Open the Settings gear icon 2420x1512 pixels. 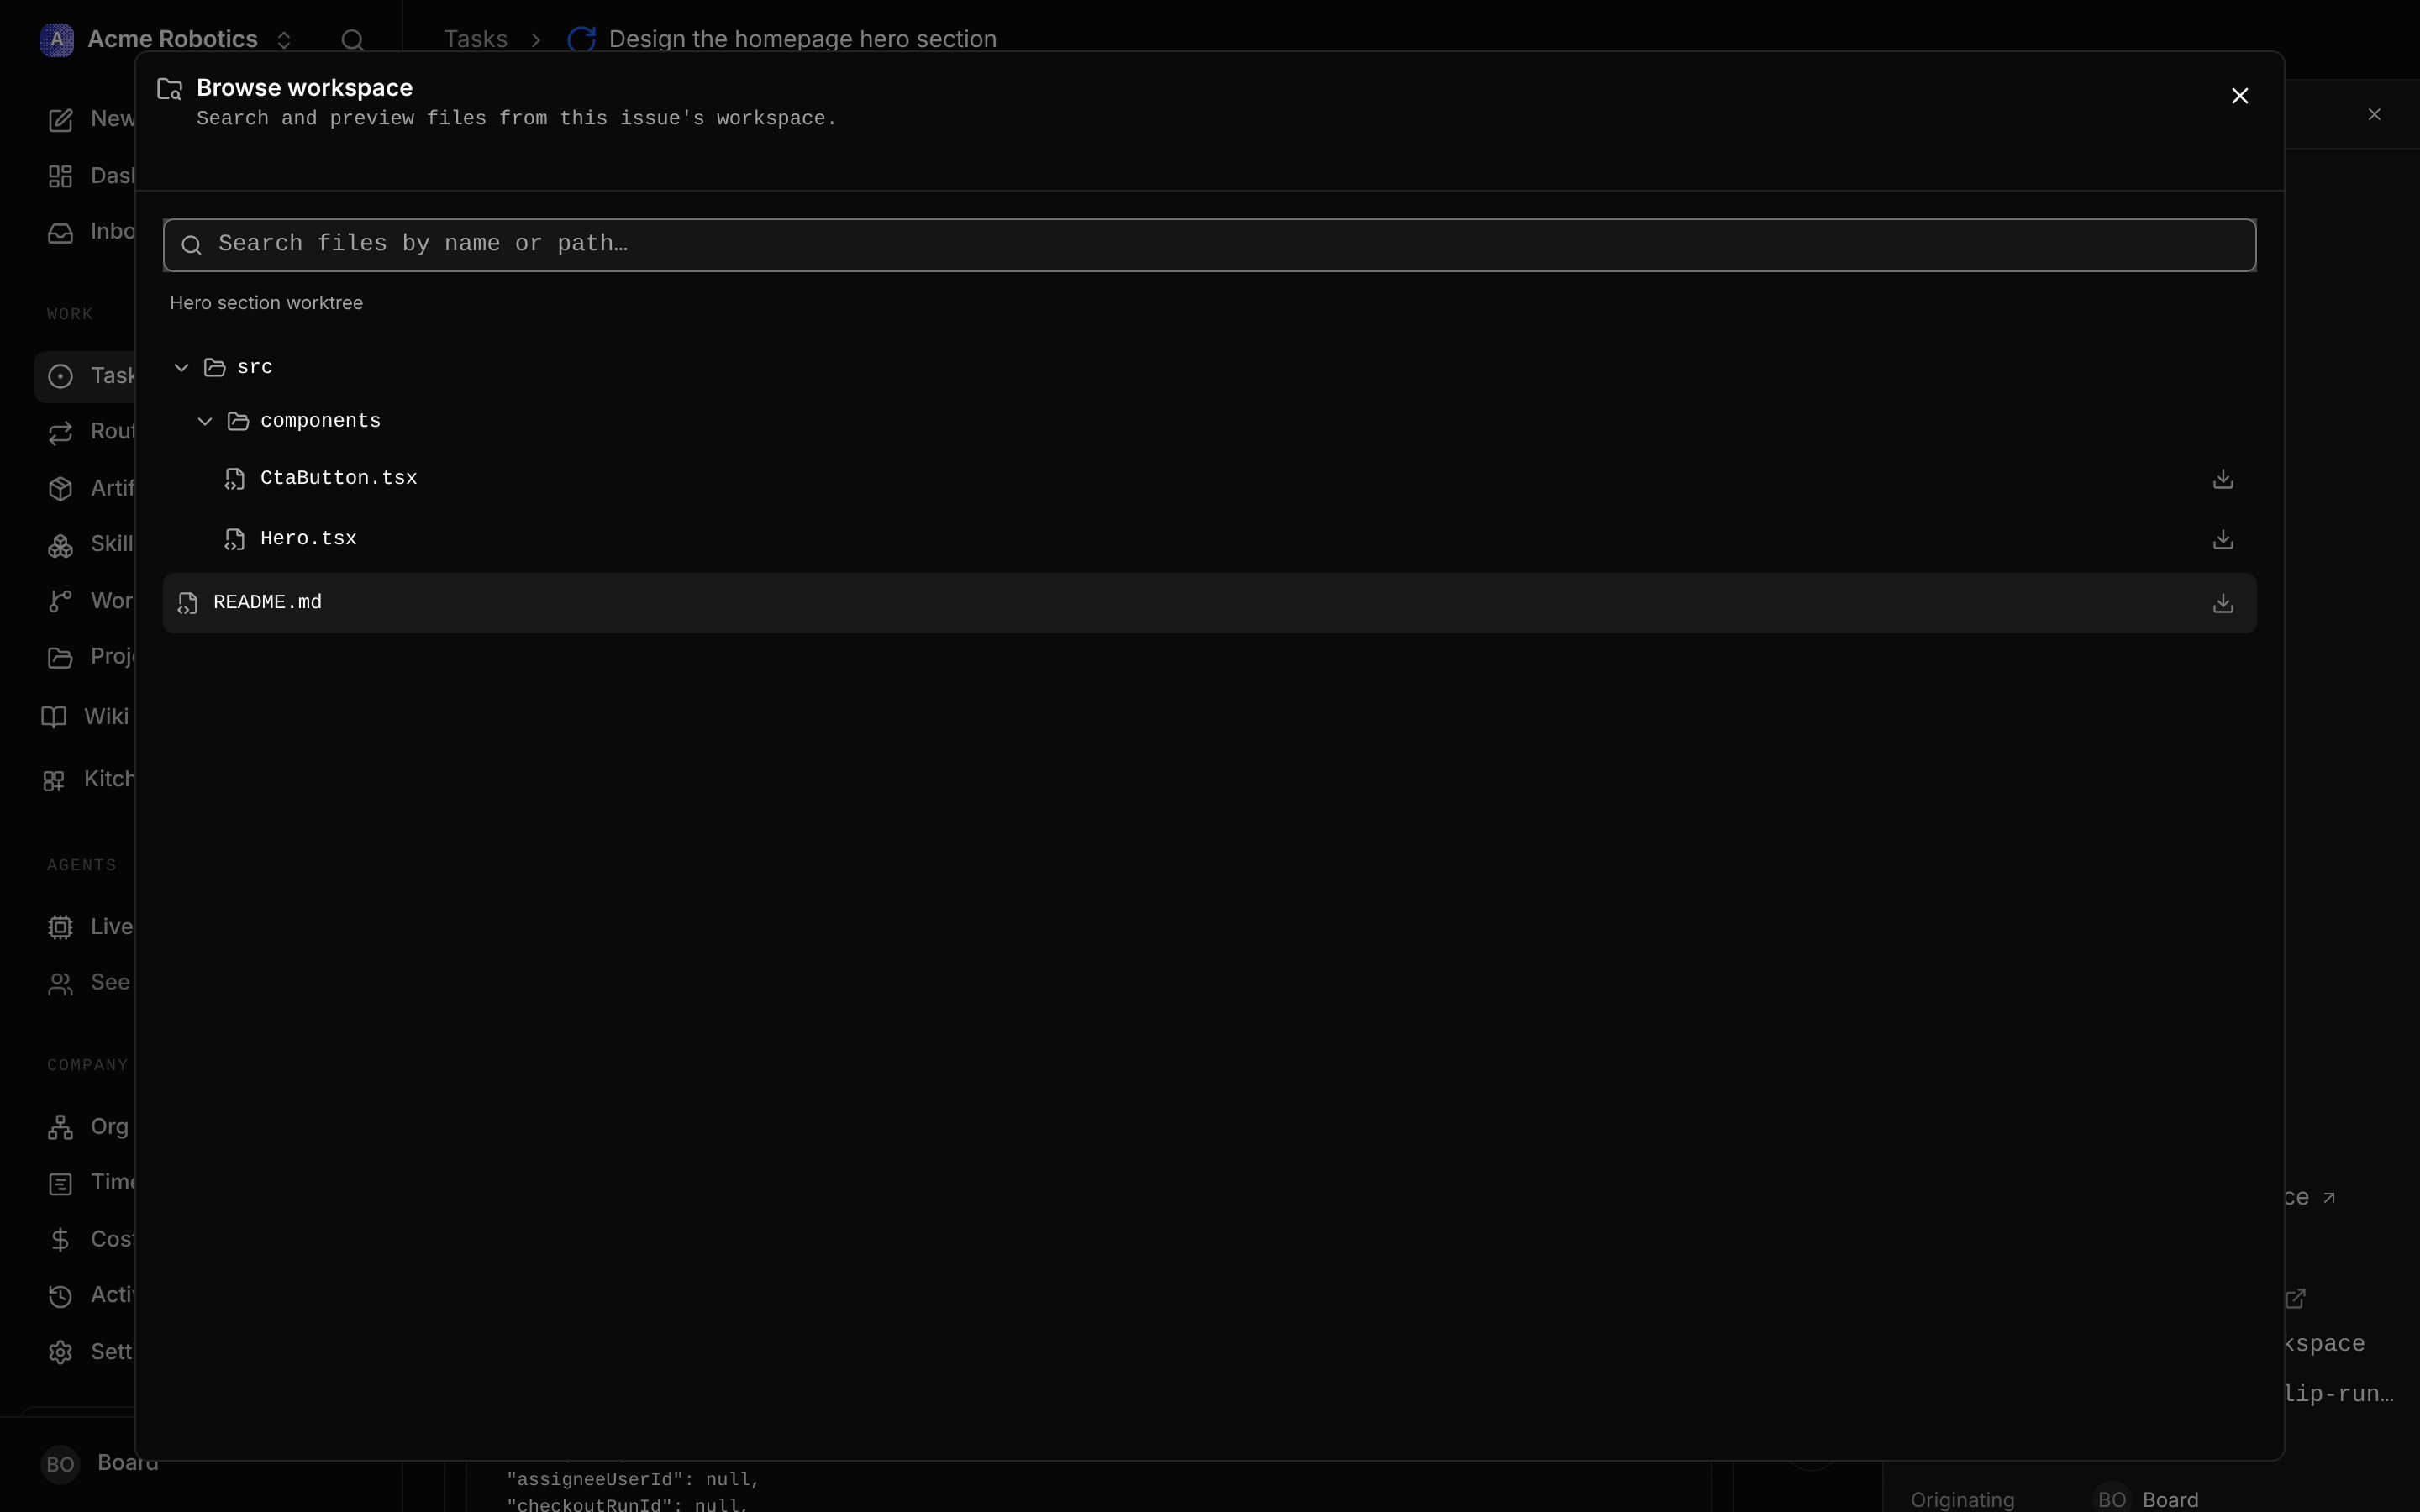click(x=60, y=1352)
